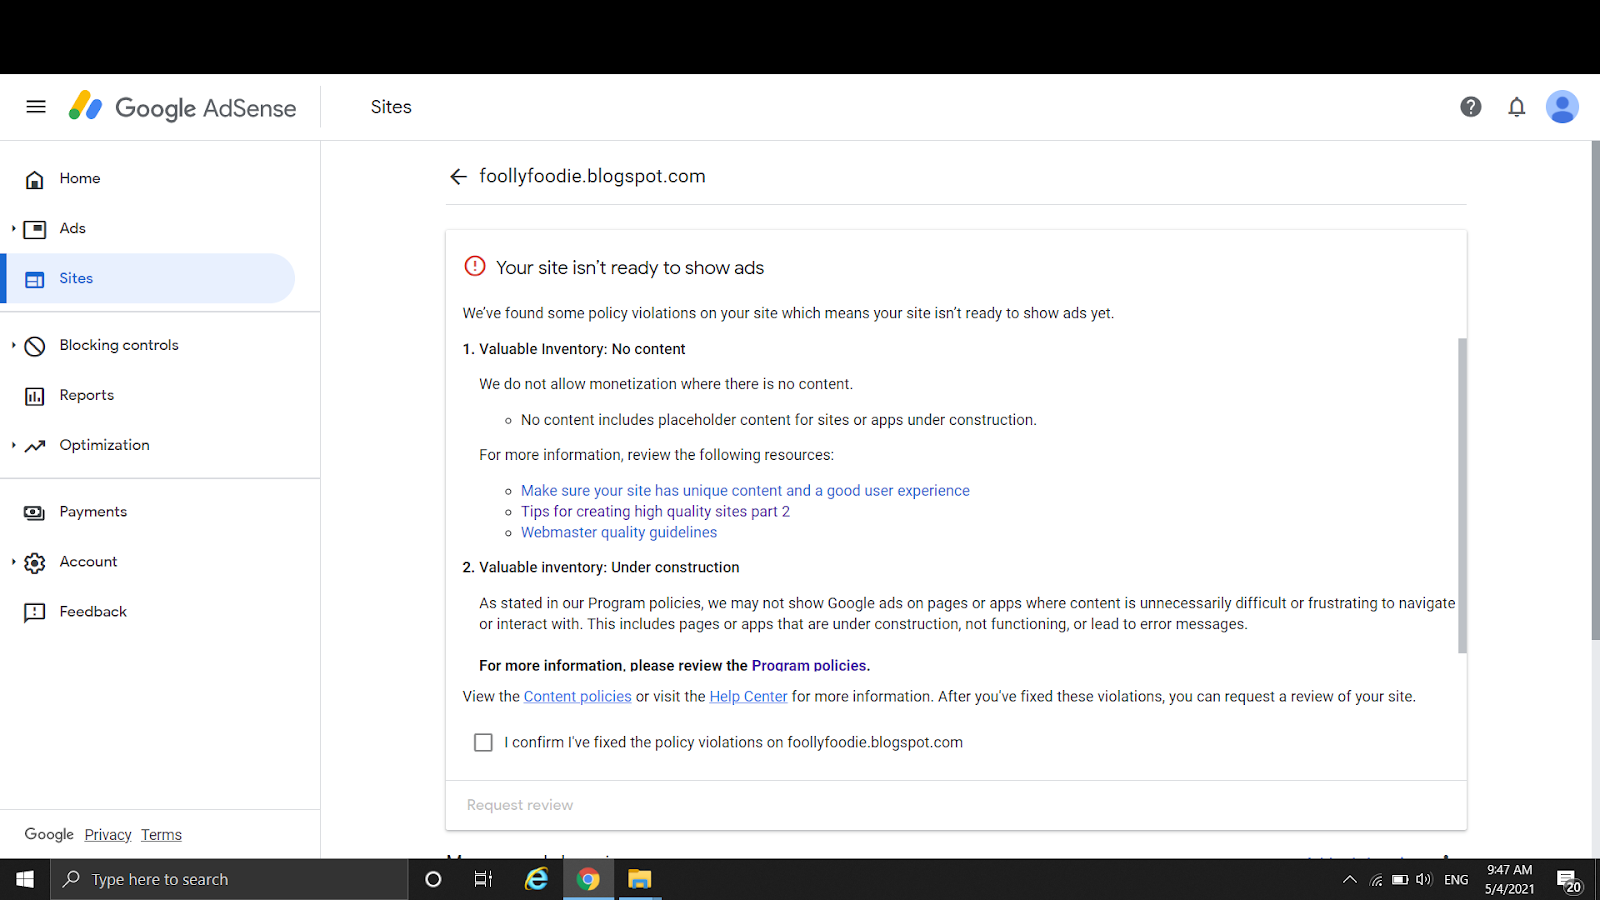
Task: Expand the Optimization submenu arrow
Action: point(13,446)
